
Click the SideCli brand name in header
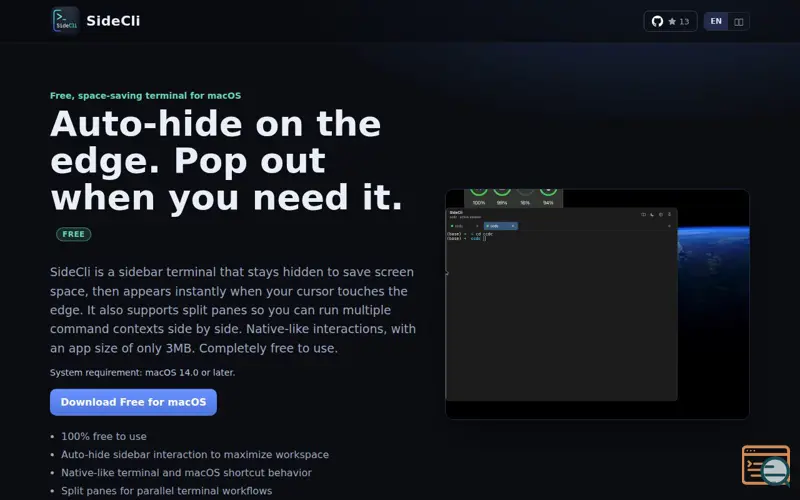coord(113,21)
